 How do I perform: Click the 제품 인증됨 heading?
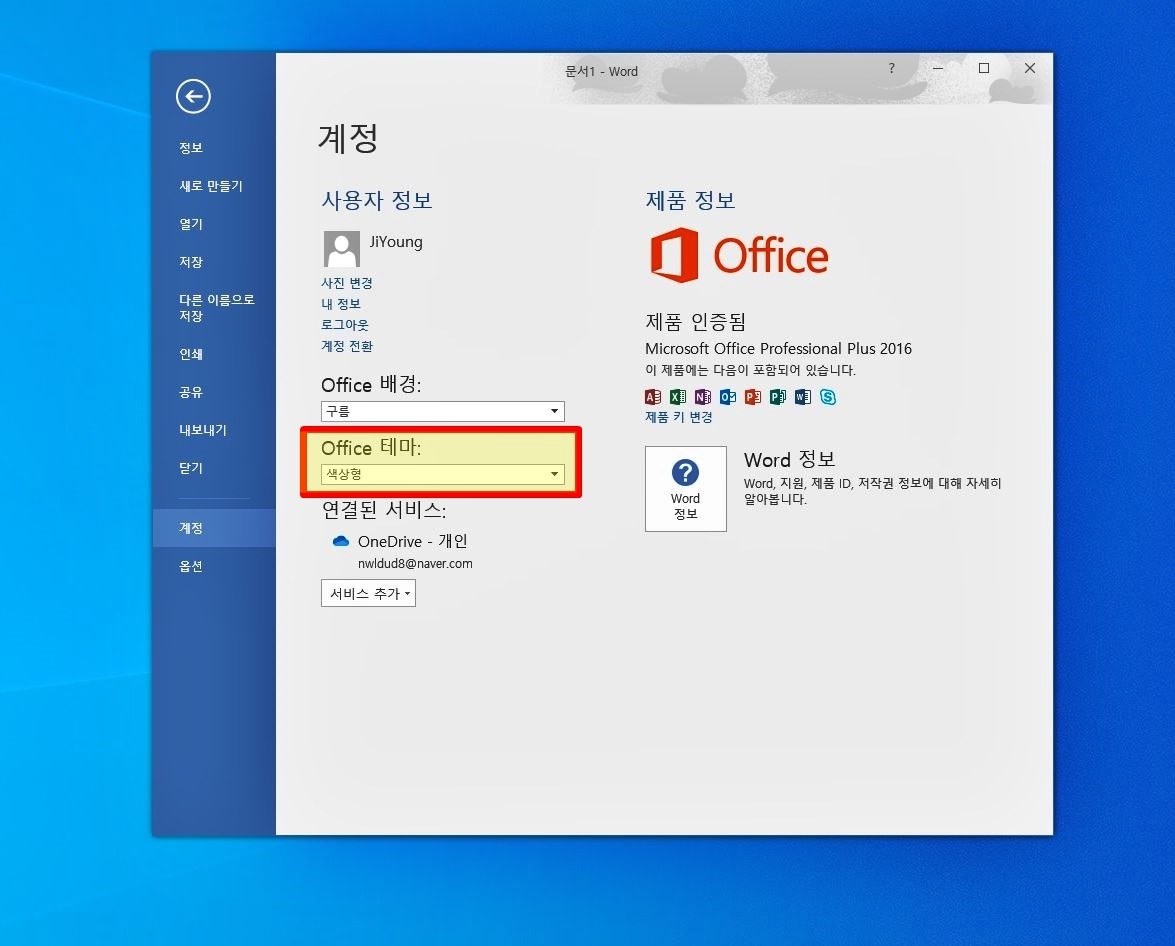pos(695,322)
